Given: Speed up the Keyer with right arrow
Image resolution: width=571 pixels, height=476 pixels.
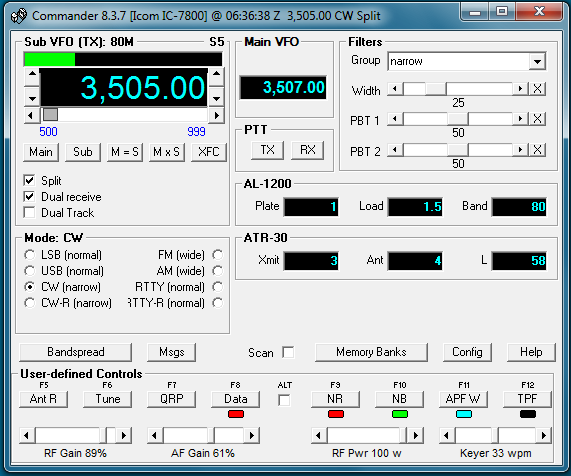Looking at the screenshot, I should point(544,435).
